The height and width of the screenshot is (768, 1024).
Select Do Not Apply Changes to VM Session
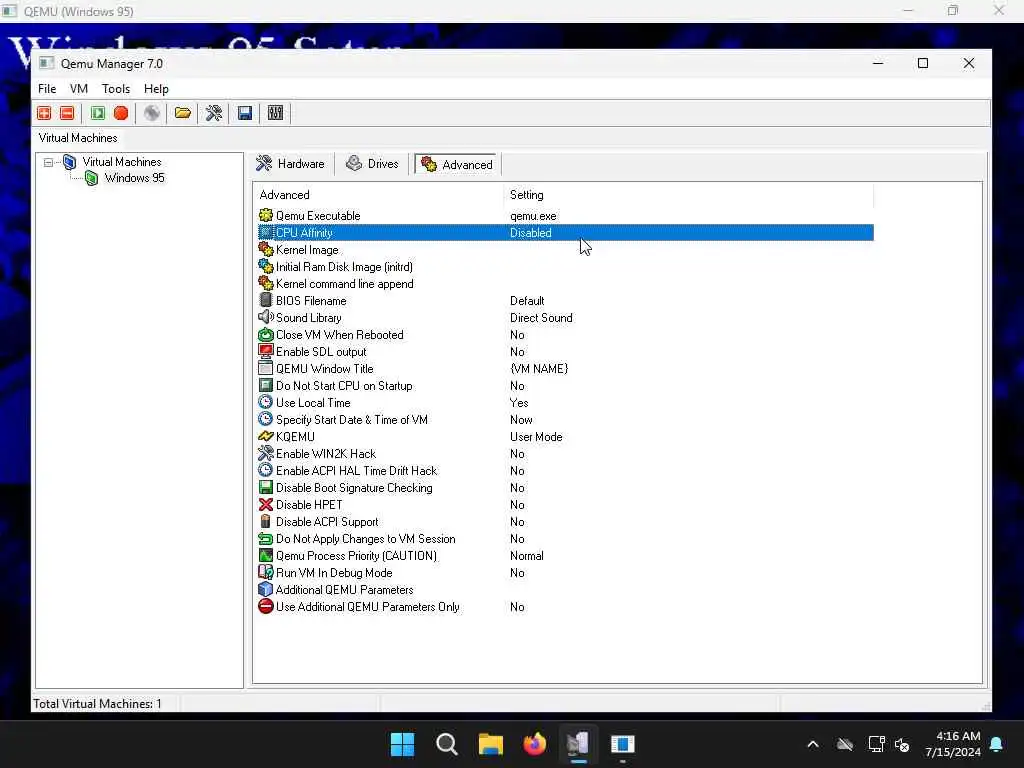tap(566, 538)
